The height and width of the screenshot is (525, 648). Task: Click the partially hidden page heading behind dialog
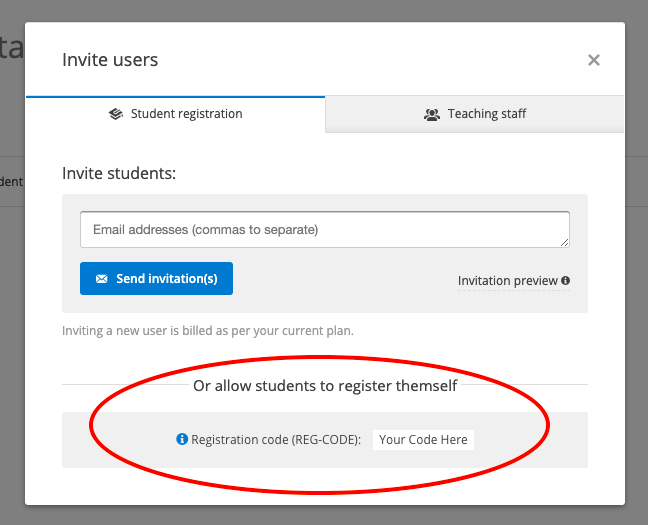click(x=11, y=47)
